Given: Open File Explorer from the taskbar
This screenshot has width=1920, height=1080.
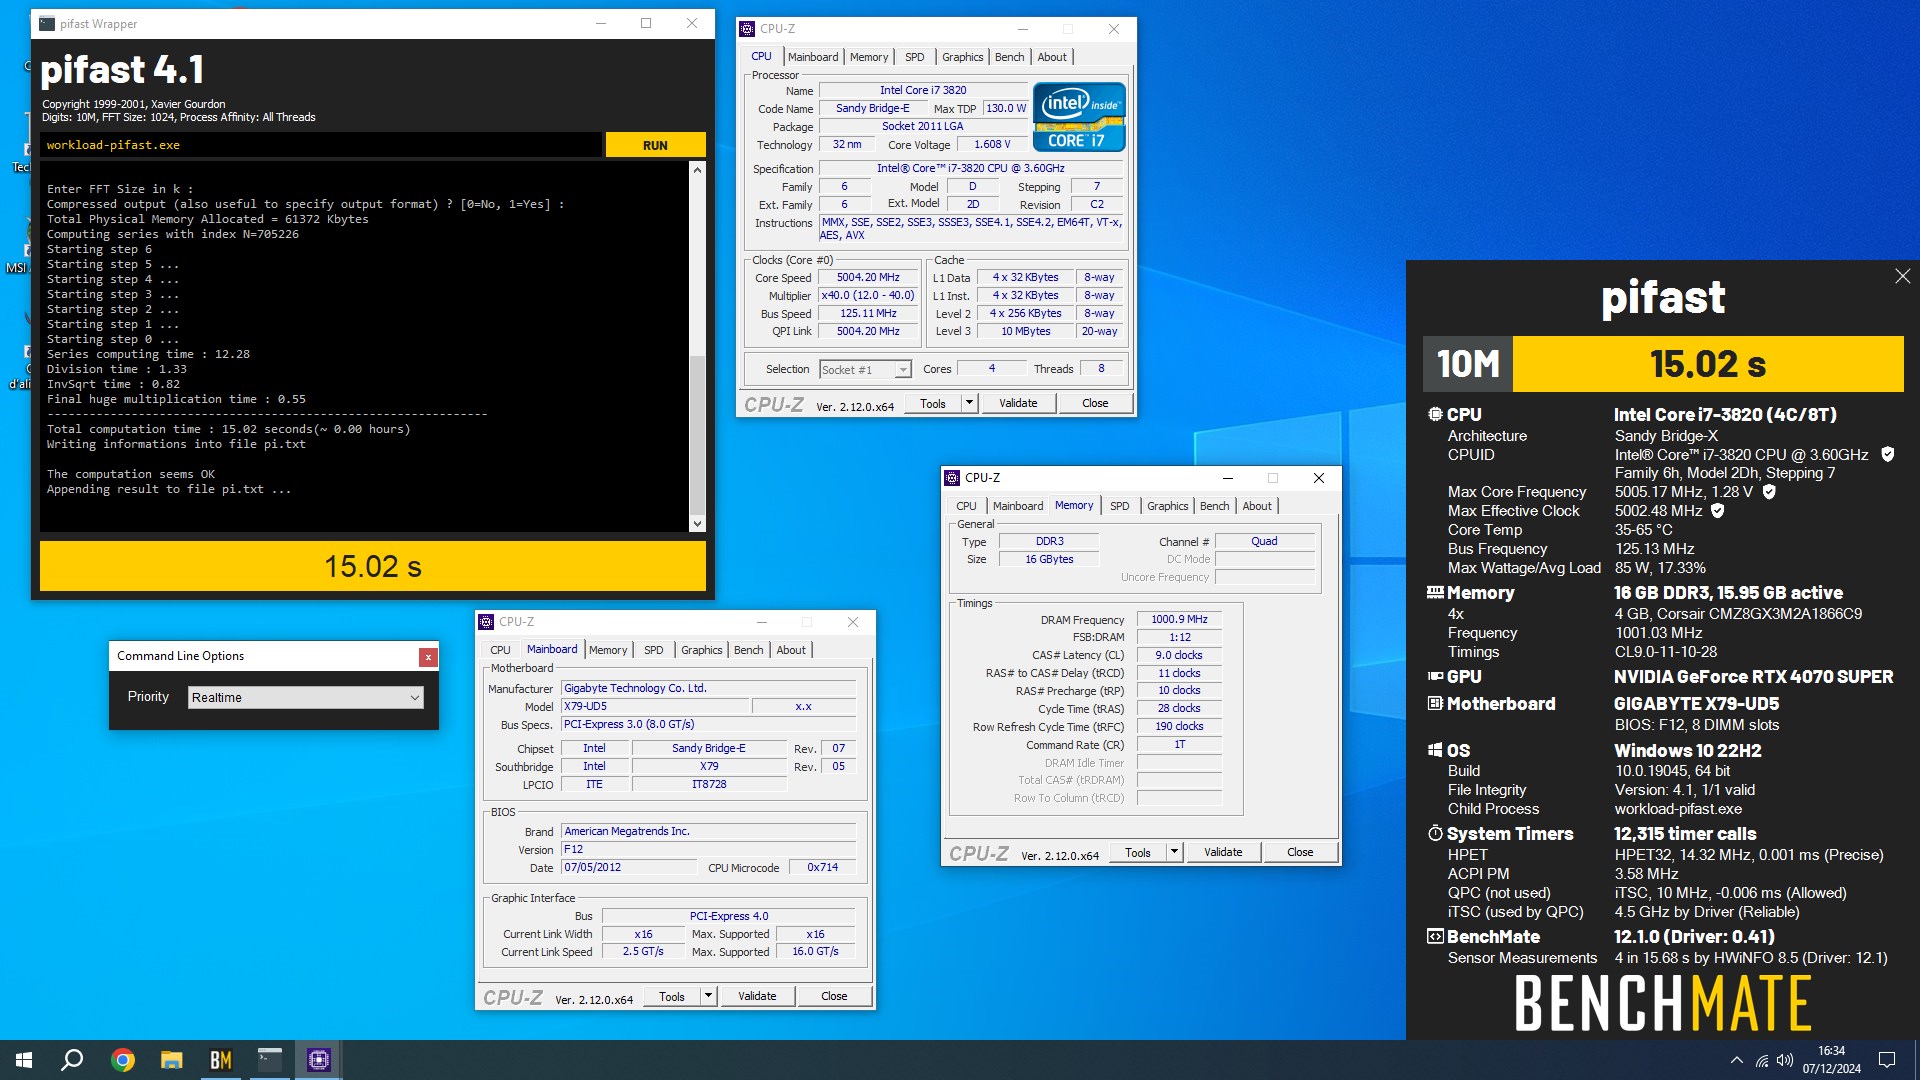Looking at the screenshot, I should tap(172, 1060).
